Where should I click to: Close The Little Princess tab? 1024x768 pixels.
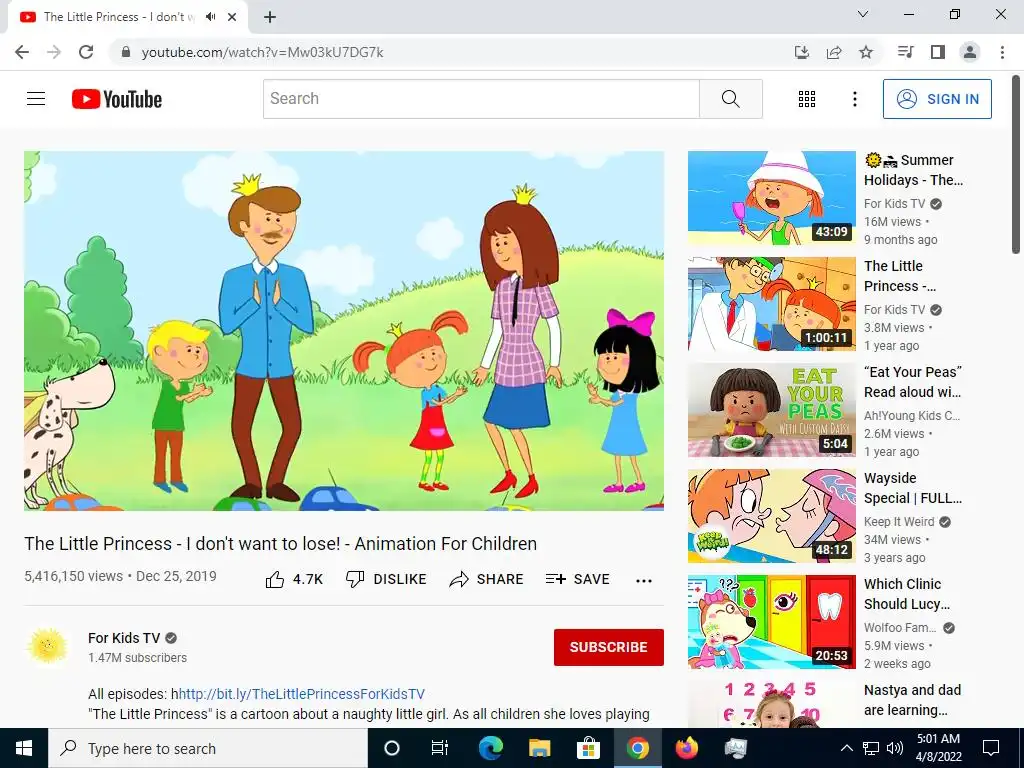point(232,17)
